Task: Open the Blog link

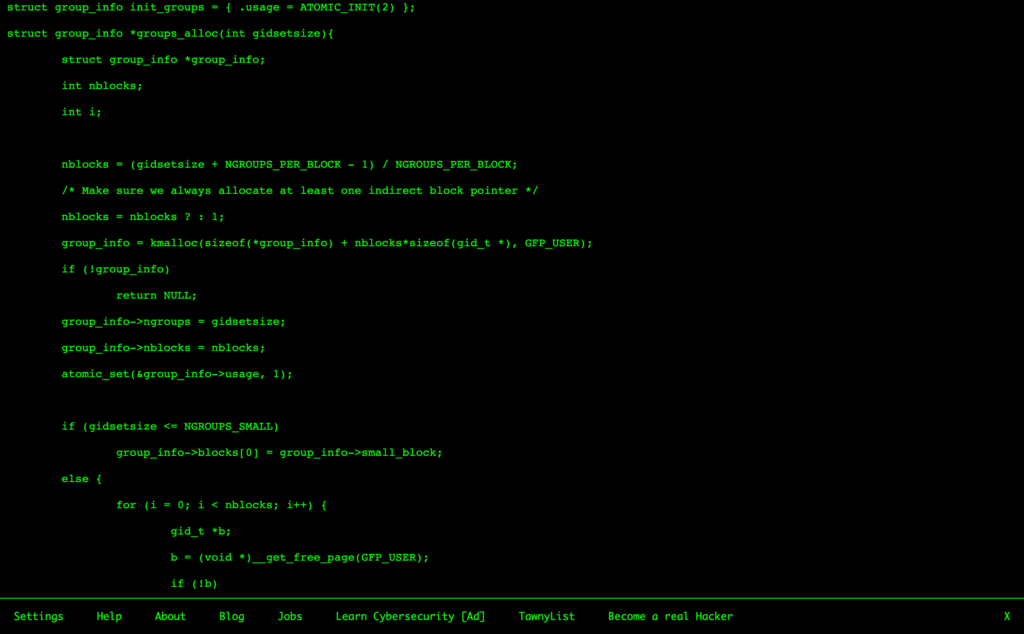Action: point(231,616)
